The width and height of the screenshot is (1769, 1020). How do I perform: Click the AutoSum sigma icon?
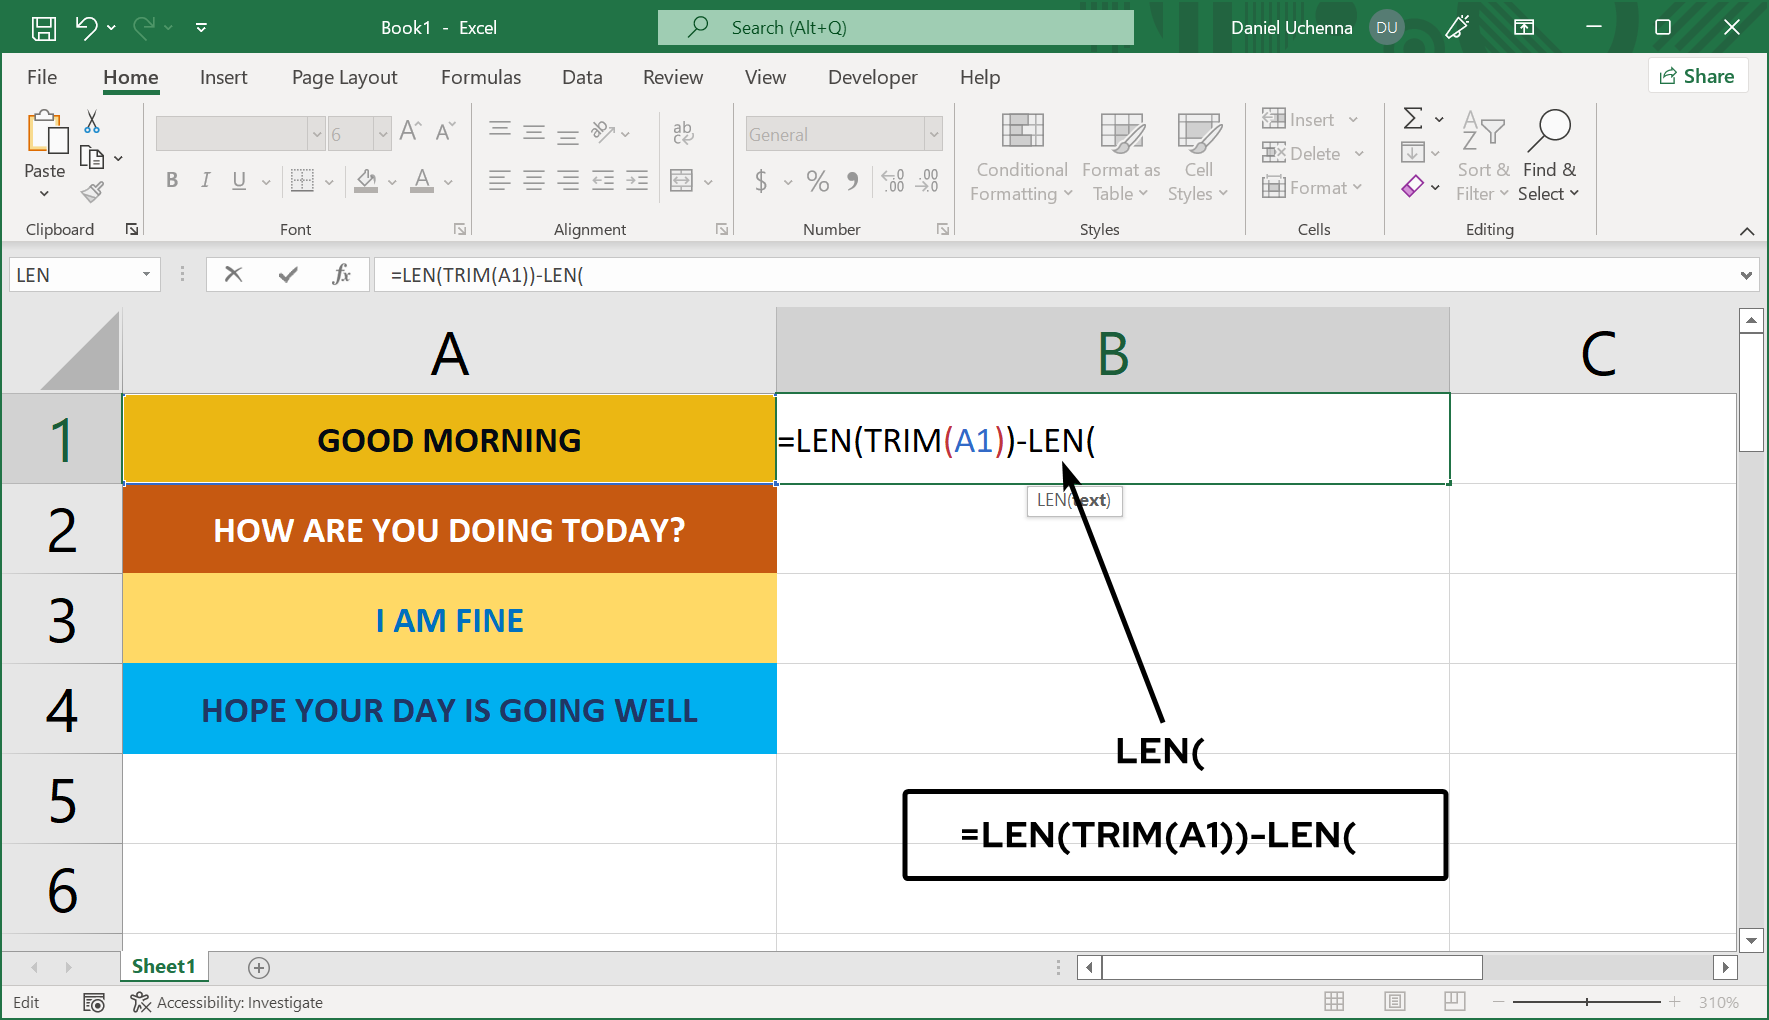click(1413, 119)
